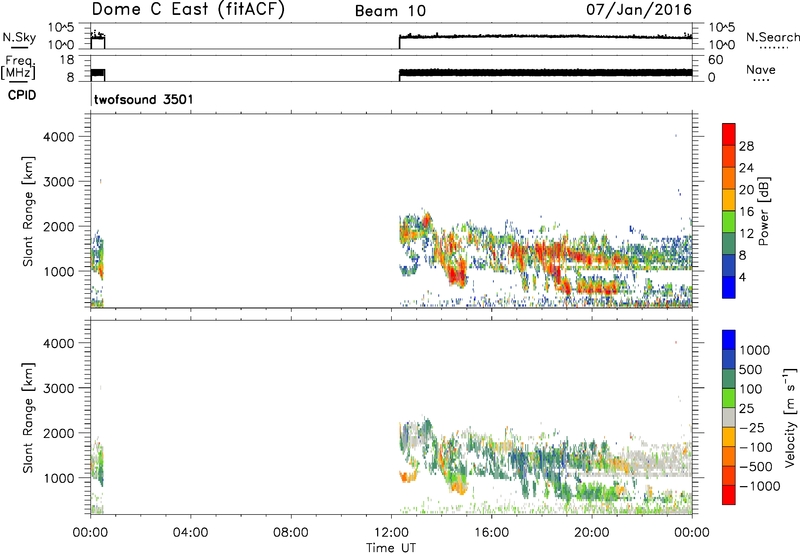Click the bright blue bottom segment of Power color bar

tap(729, 288)
